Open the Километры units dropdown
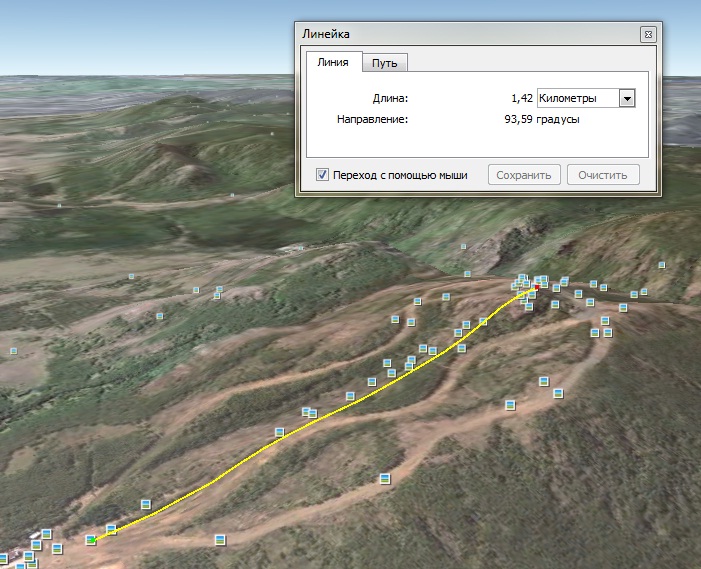This screenshot has height=569, width=701. 586,98
